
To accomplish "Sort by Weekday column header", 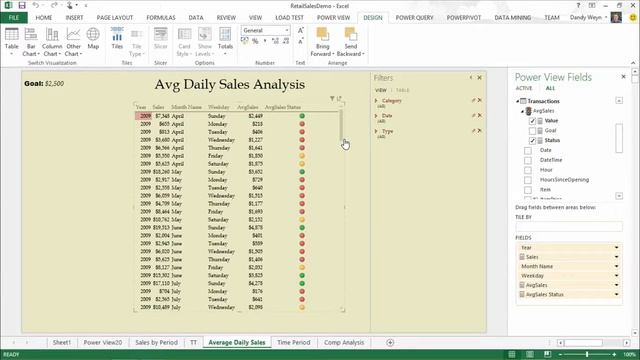I will 218,107.
